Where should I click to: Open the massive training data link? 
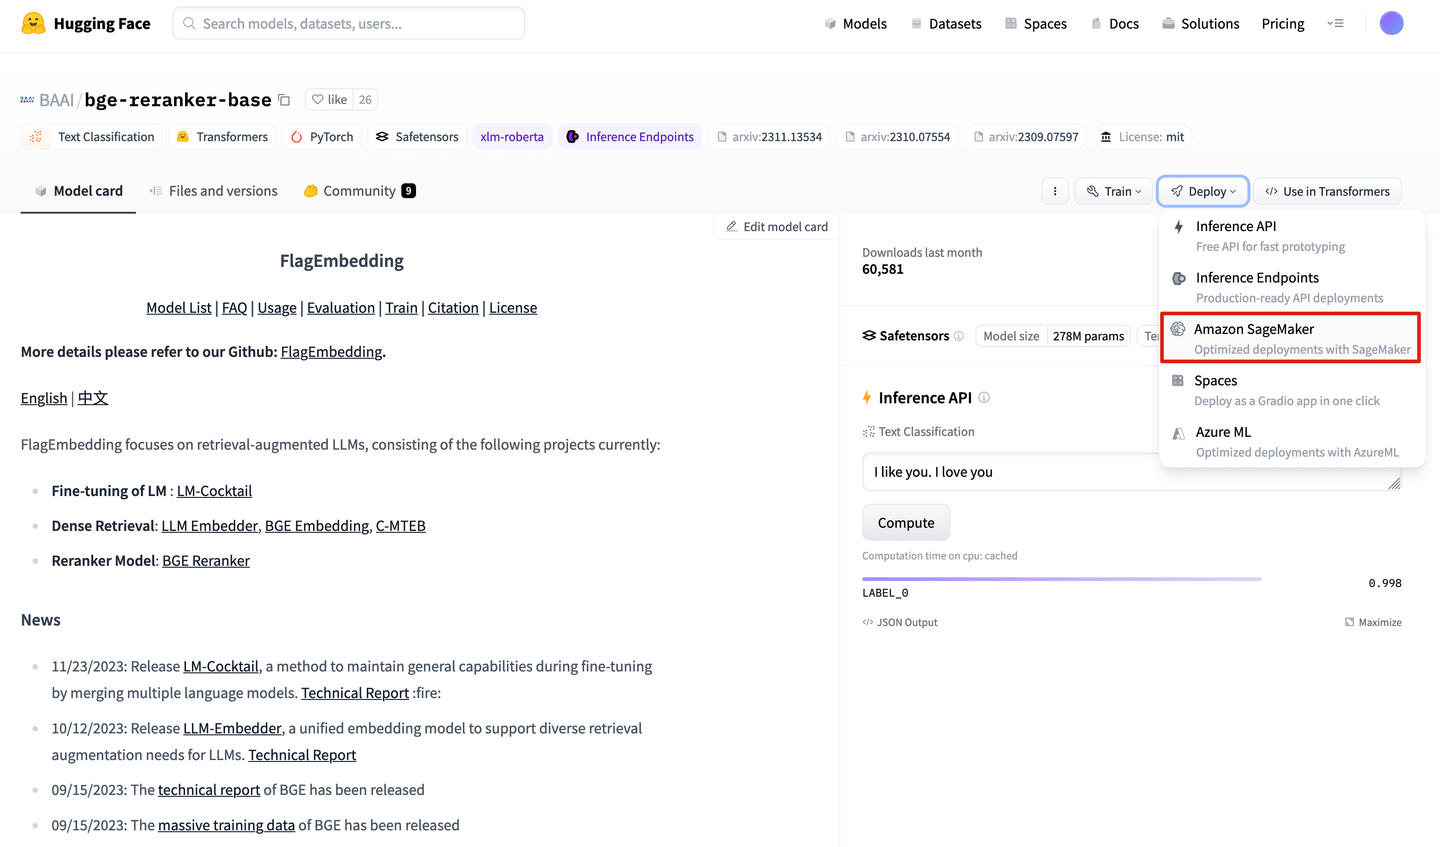(226, 825)
